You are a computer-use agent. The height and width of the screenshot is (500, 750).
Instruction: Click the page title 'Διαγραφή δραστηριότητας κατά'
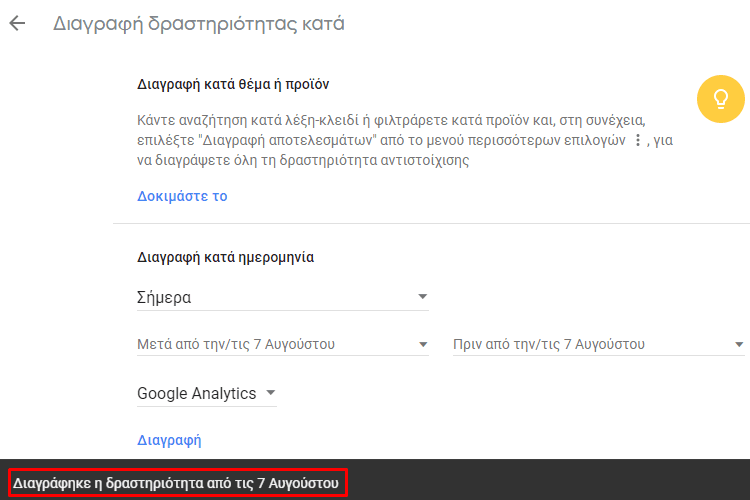click(x=199, y=23)
